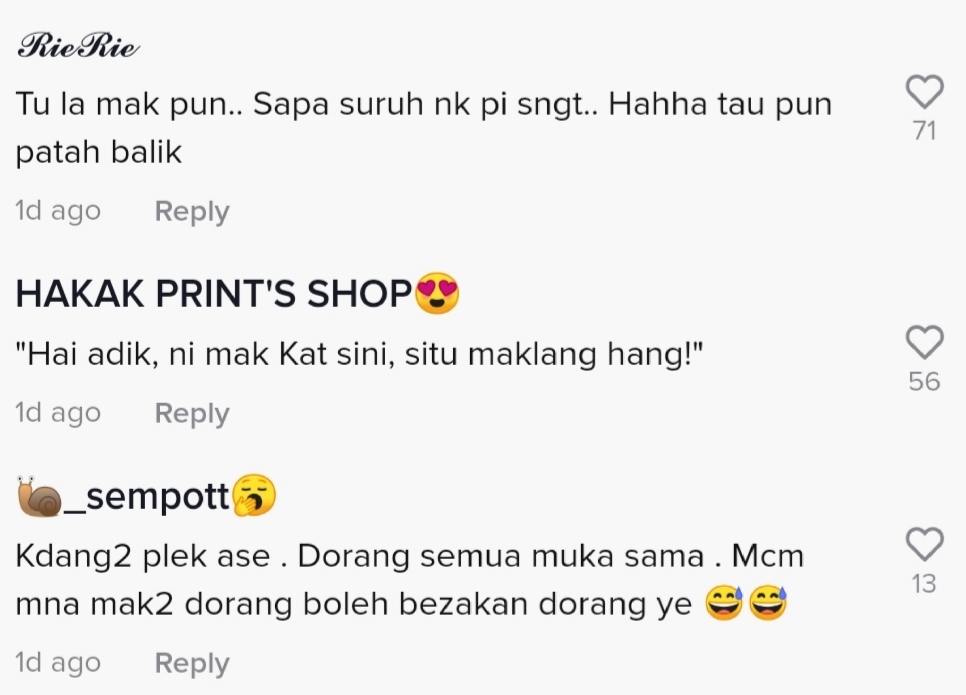This screenshot has height=695, width=966.
Task: Like the _sempott comment using heart
Action: point(925,544)
